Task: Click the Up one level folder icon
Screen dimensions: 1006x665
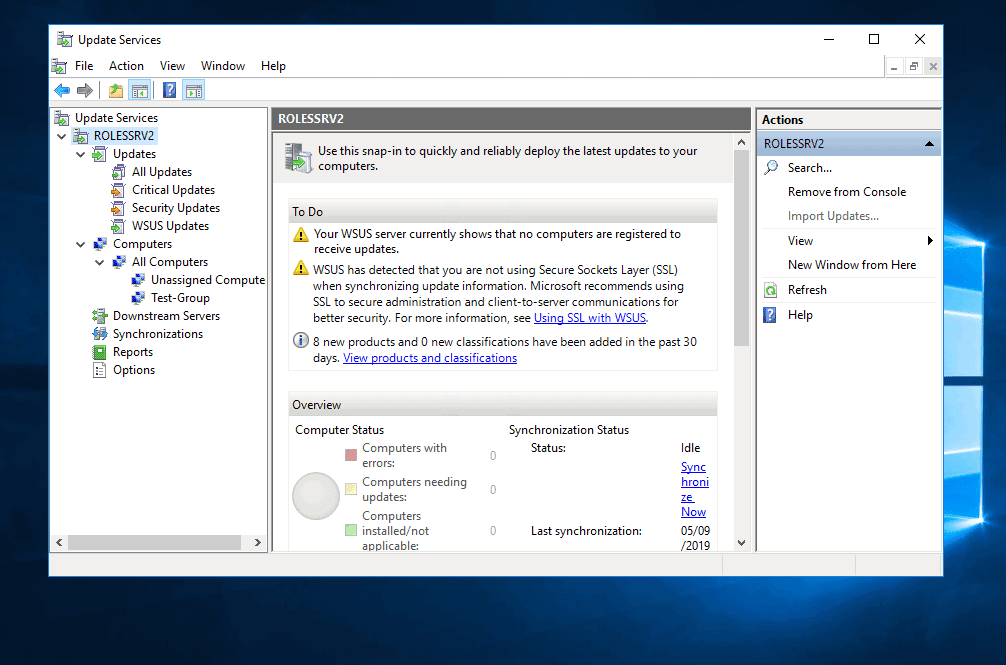Action: click(115, 91)
